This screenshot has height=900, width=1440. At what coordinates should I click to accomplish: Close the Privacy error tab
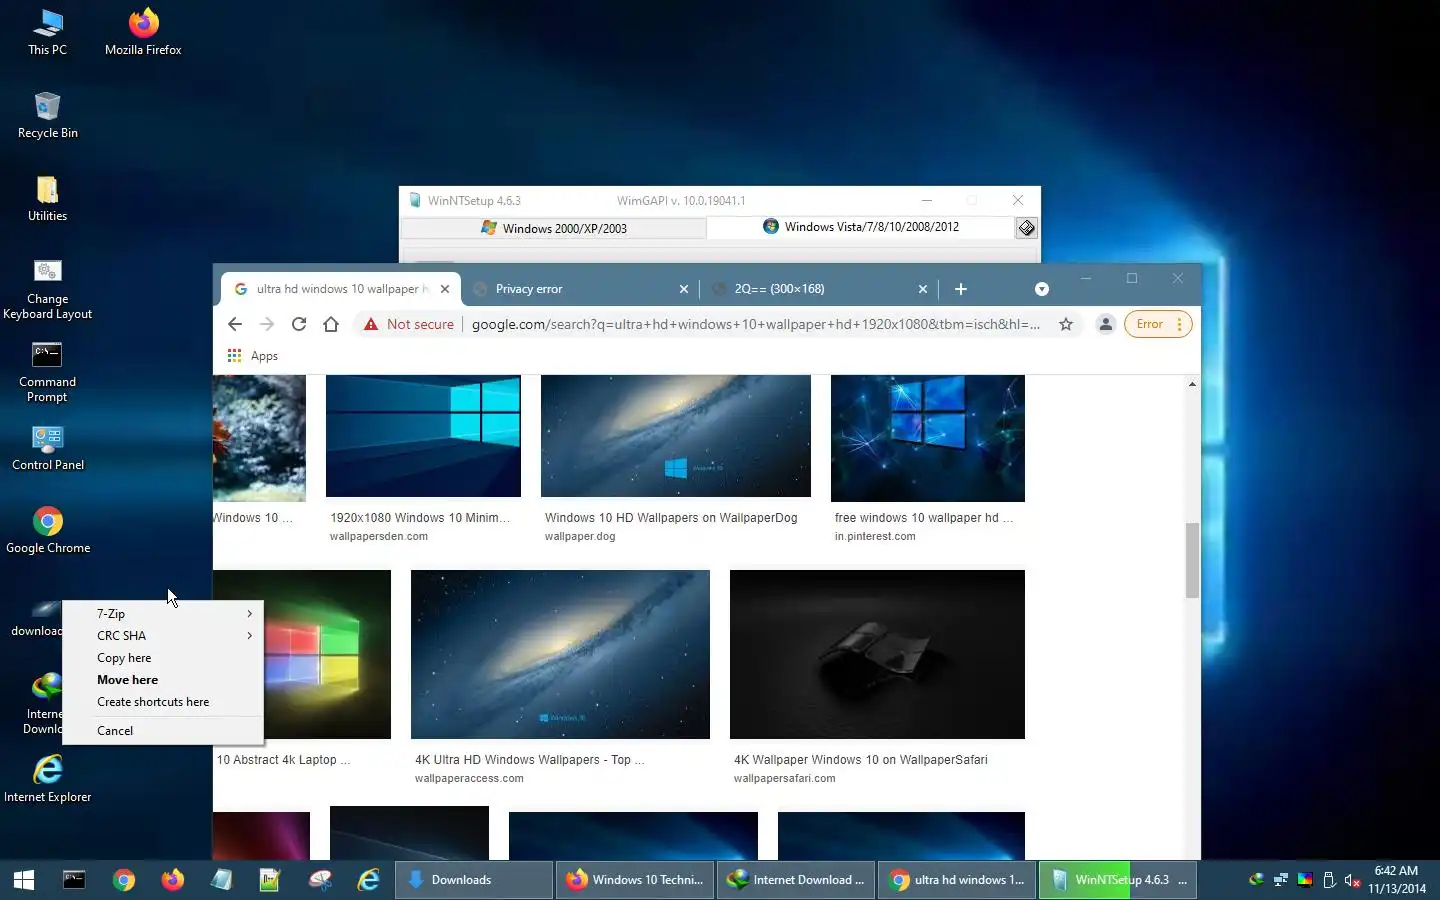(684, 289)
